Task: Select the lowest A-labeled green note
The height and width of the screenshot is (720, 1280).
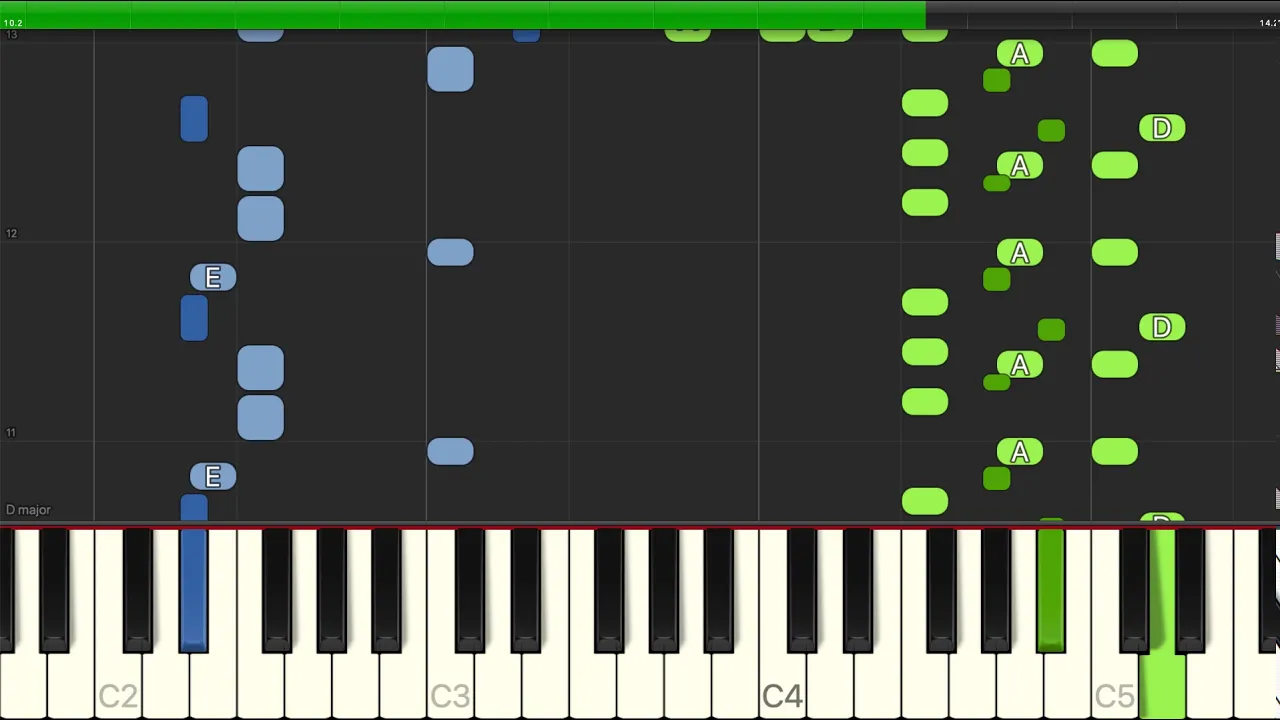Action: click(x=1020, y=453)
